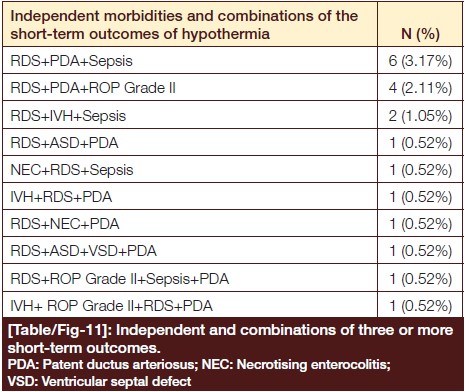Click the RDS+ASD+PDA row label
The width and height of the screenshot is (465, 392).
(x=64, y=143)
